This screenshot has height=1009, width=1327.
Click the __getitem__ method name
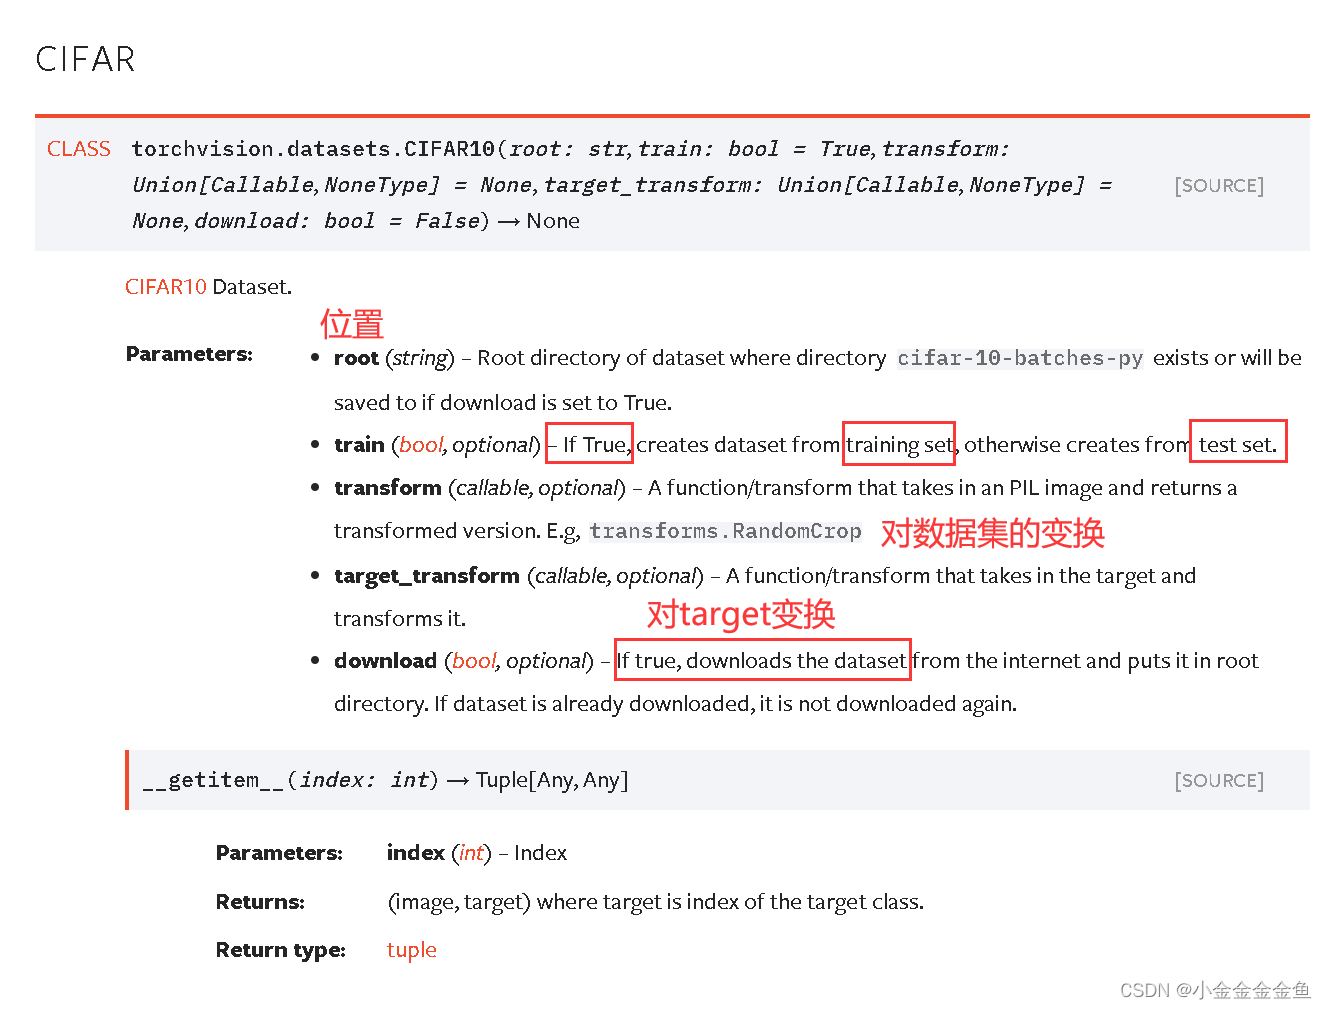(x=213, y=780)
